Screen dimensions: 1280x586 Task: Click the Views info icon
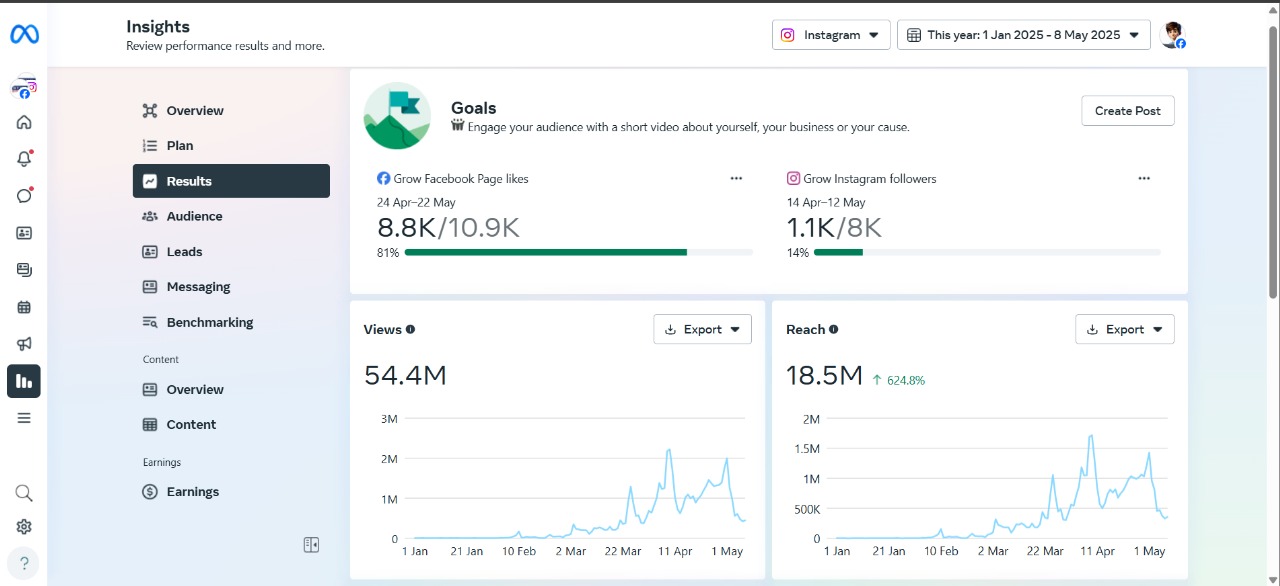(411, 330)
